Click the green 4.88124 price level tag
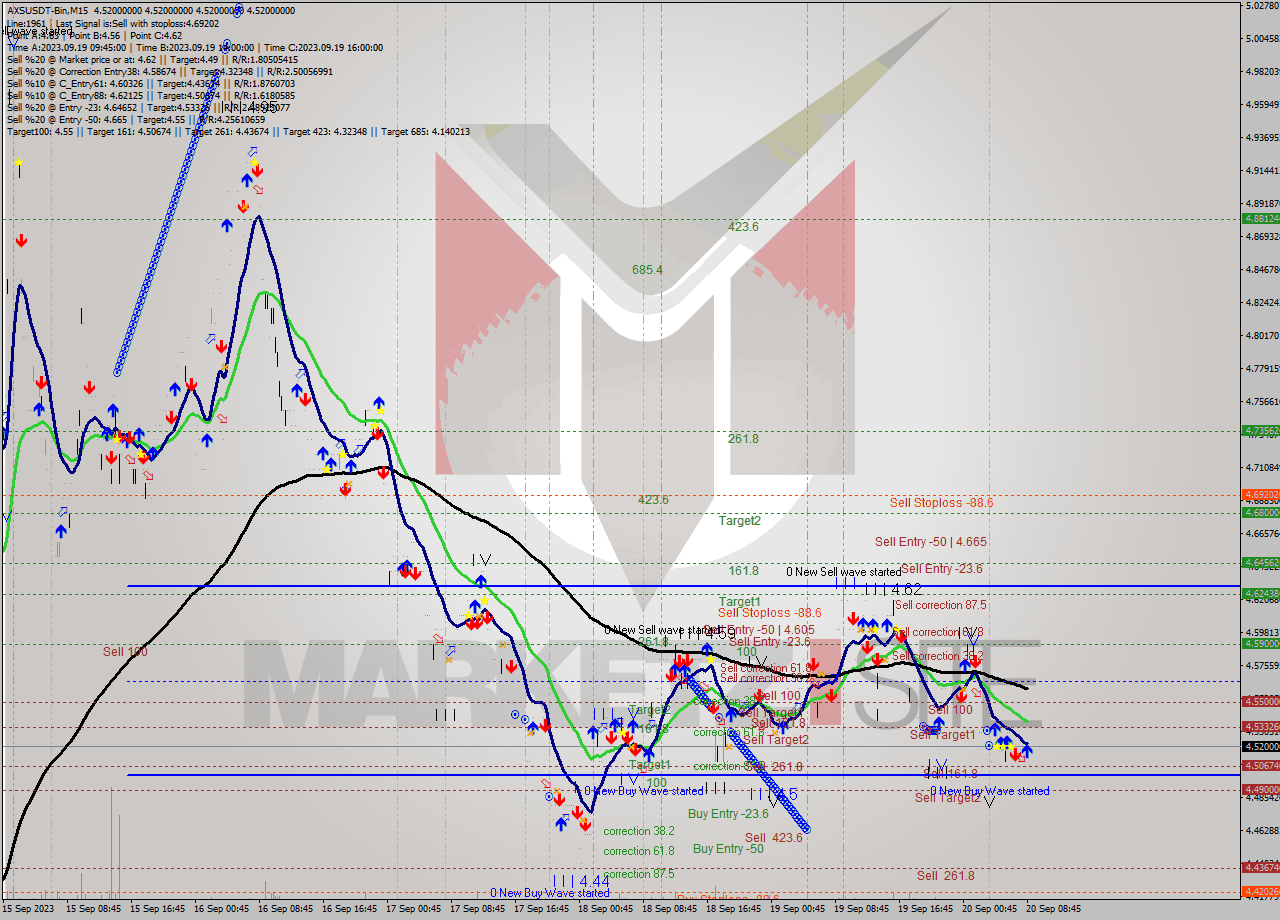 pos(1260,218)
